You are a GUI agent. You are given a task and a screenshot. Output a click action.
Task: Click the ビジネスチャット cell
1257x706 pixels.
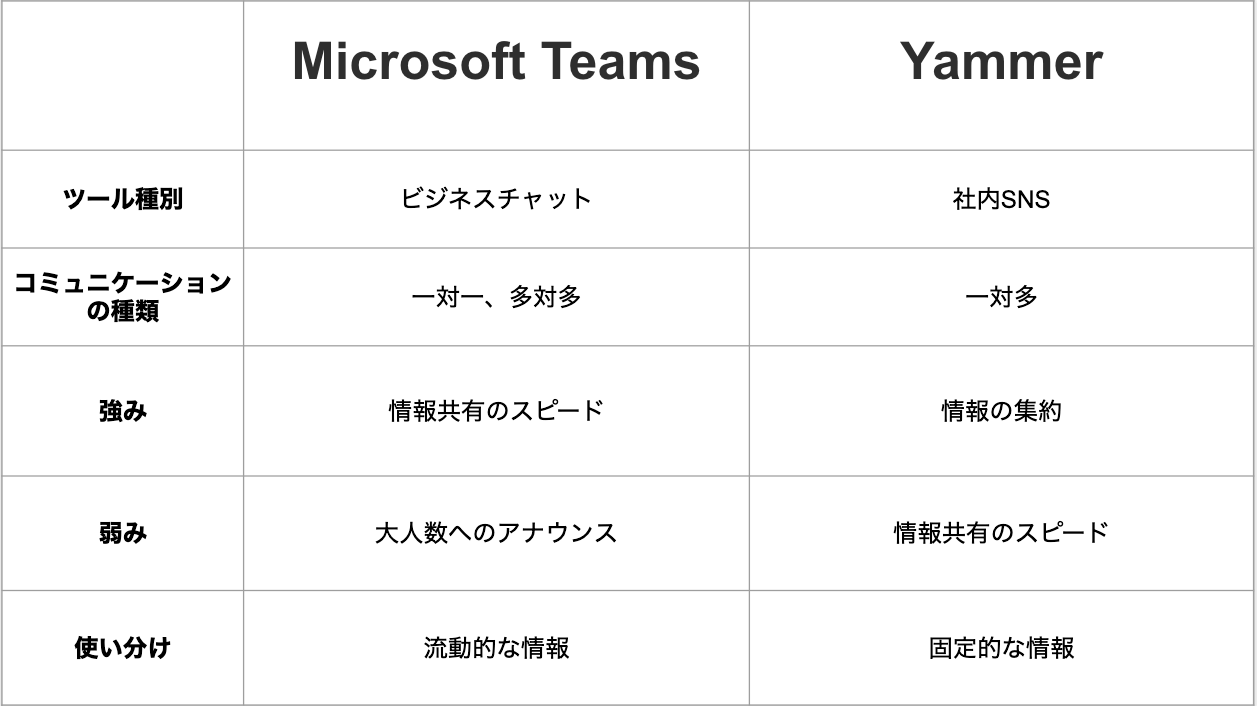point(496,199)
